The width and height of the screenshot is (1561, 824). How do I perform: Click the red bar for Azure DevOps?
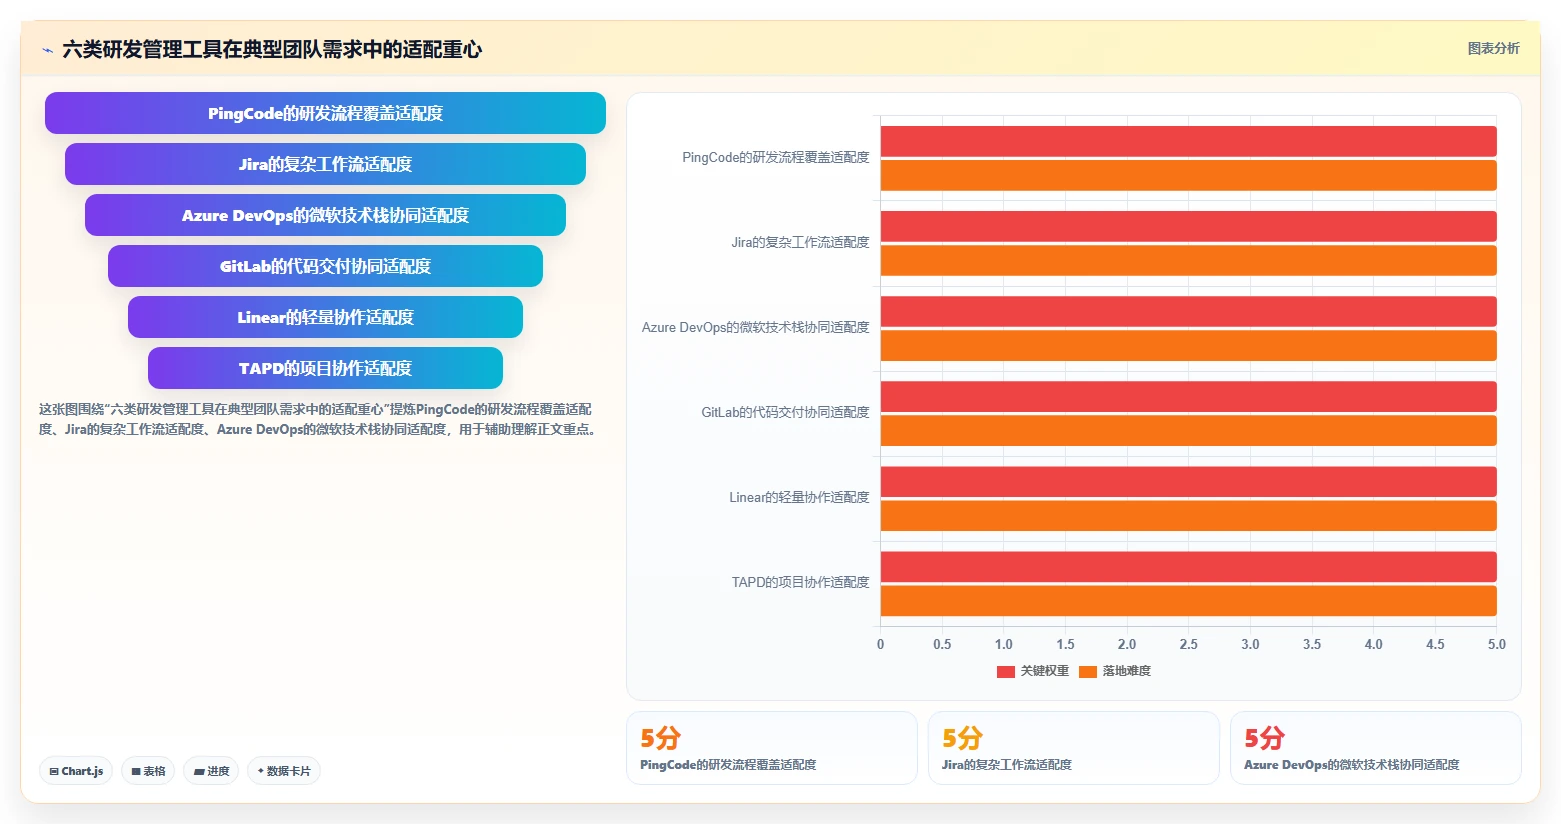point(1188,311)
